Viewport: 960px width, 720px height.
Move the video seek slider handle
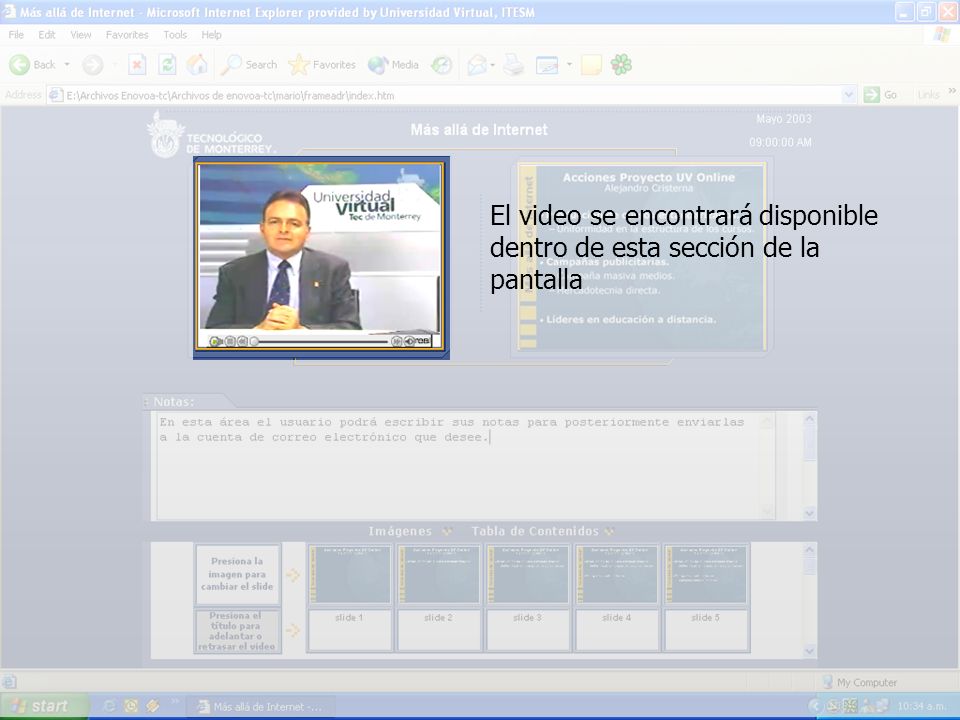coord(255,342)
